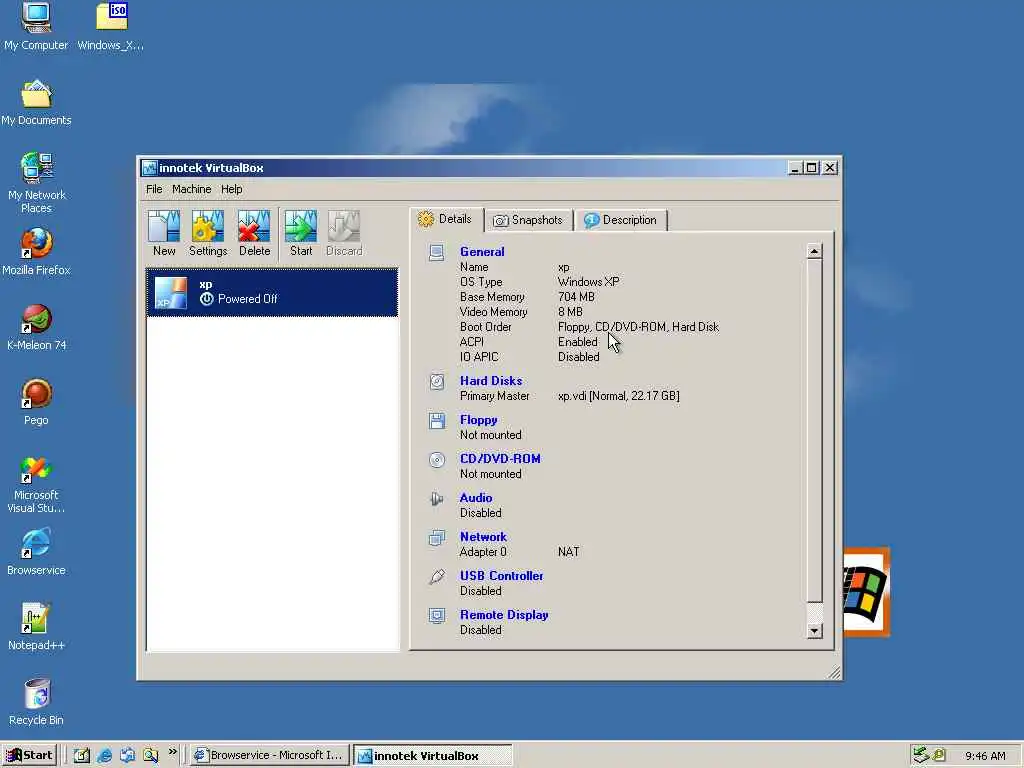Click the details pane scroll down arrow
1024x768 pixels.
814,631
